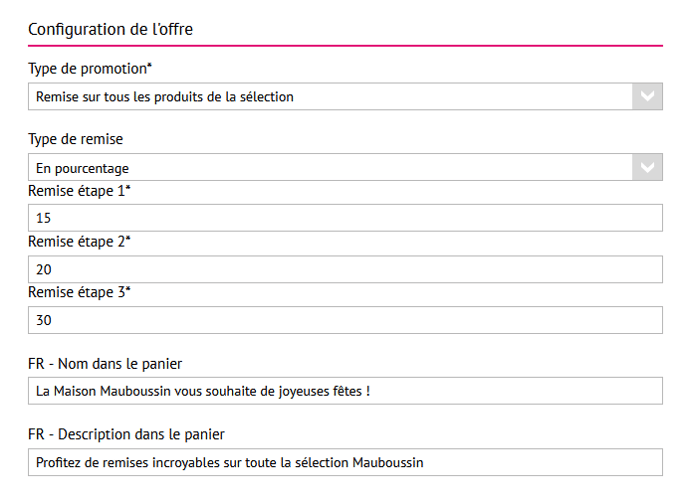Image resolution: width=688 pixels, height=504 pixels.
Task: Open the 'En pourcentage' discount type selector
Action: click(x=330, y=168)
